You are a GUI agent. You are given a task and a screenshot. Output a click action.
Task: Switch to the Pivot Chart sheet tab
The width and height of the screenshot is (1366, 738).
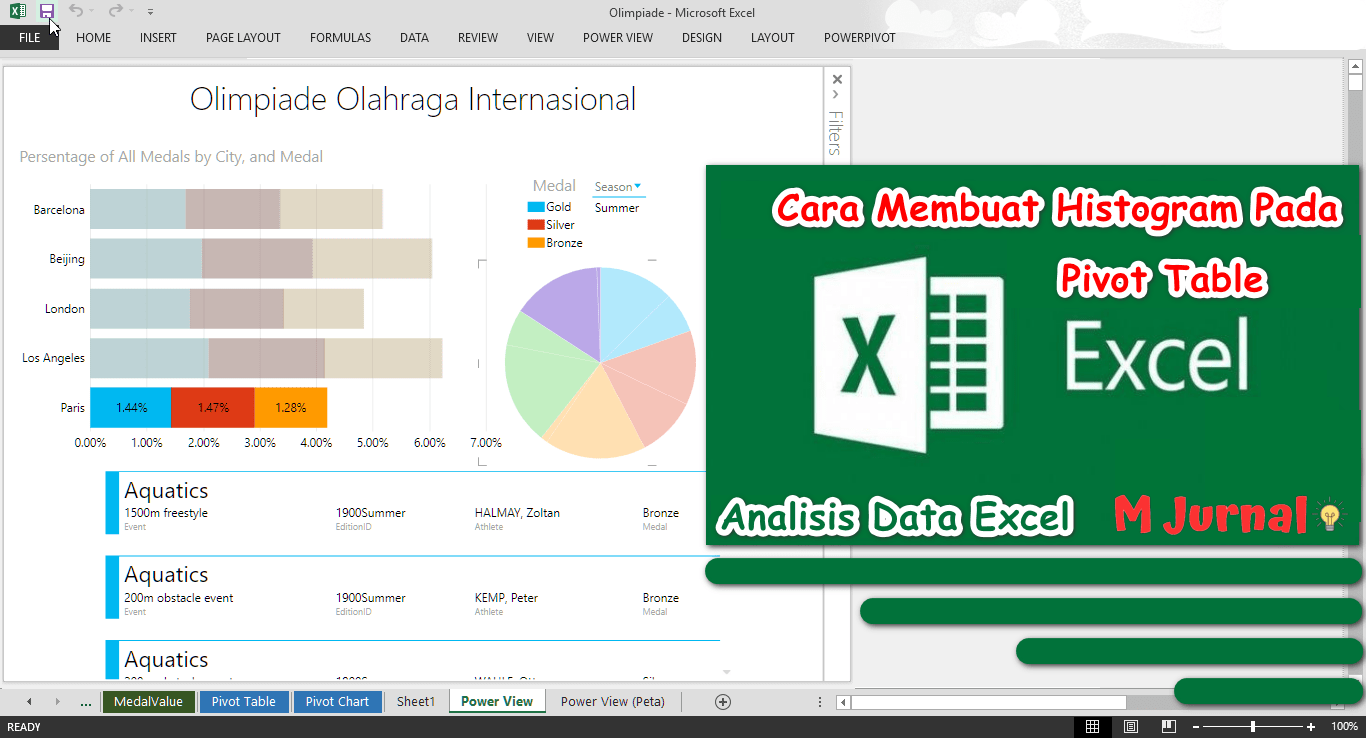337,701
